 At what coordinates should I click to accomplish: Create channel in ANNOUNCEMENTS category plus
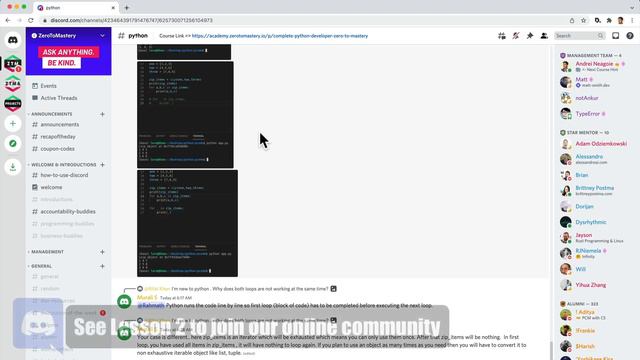click(102, 114)
